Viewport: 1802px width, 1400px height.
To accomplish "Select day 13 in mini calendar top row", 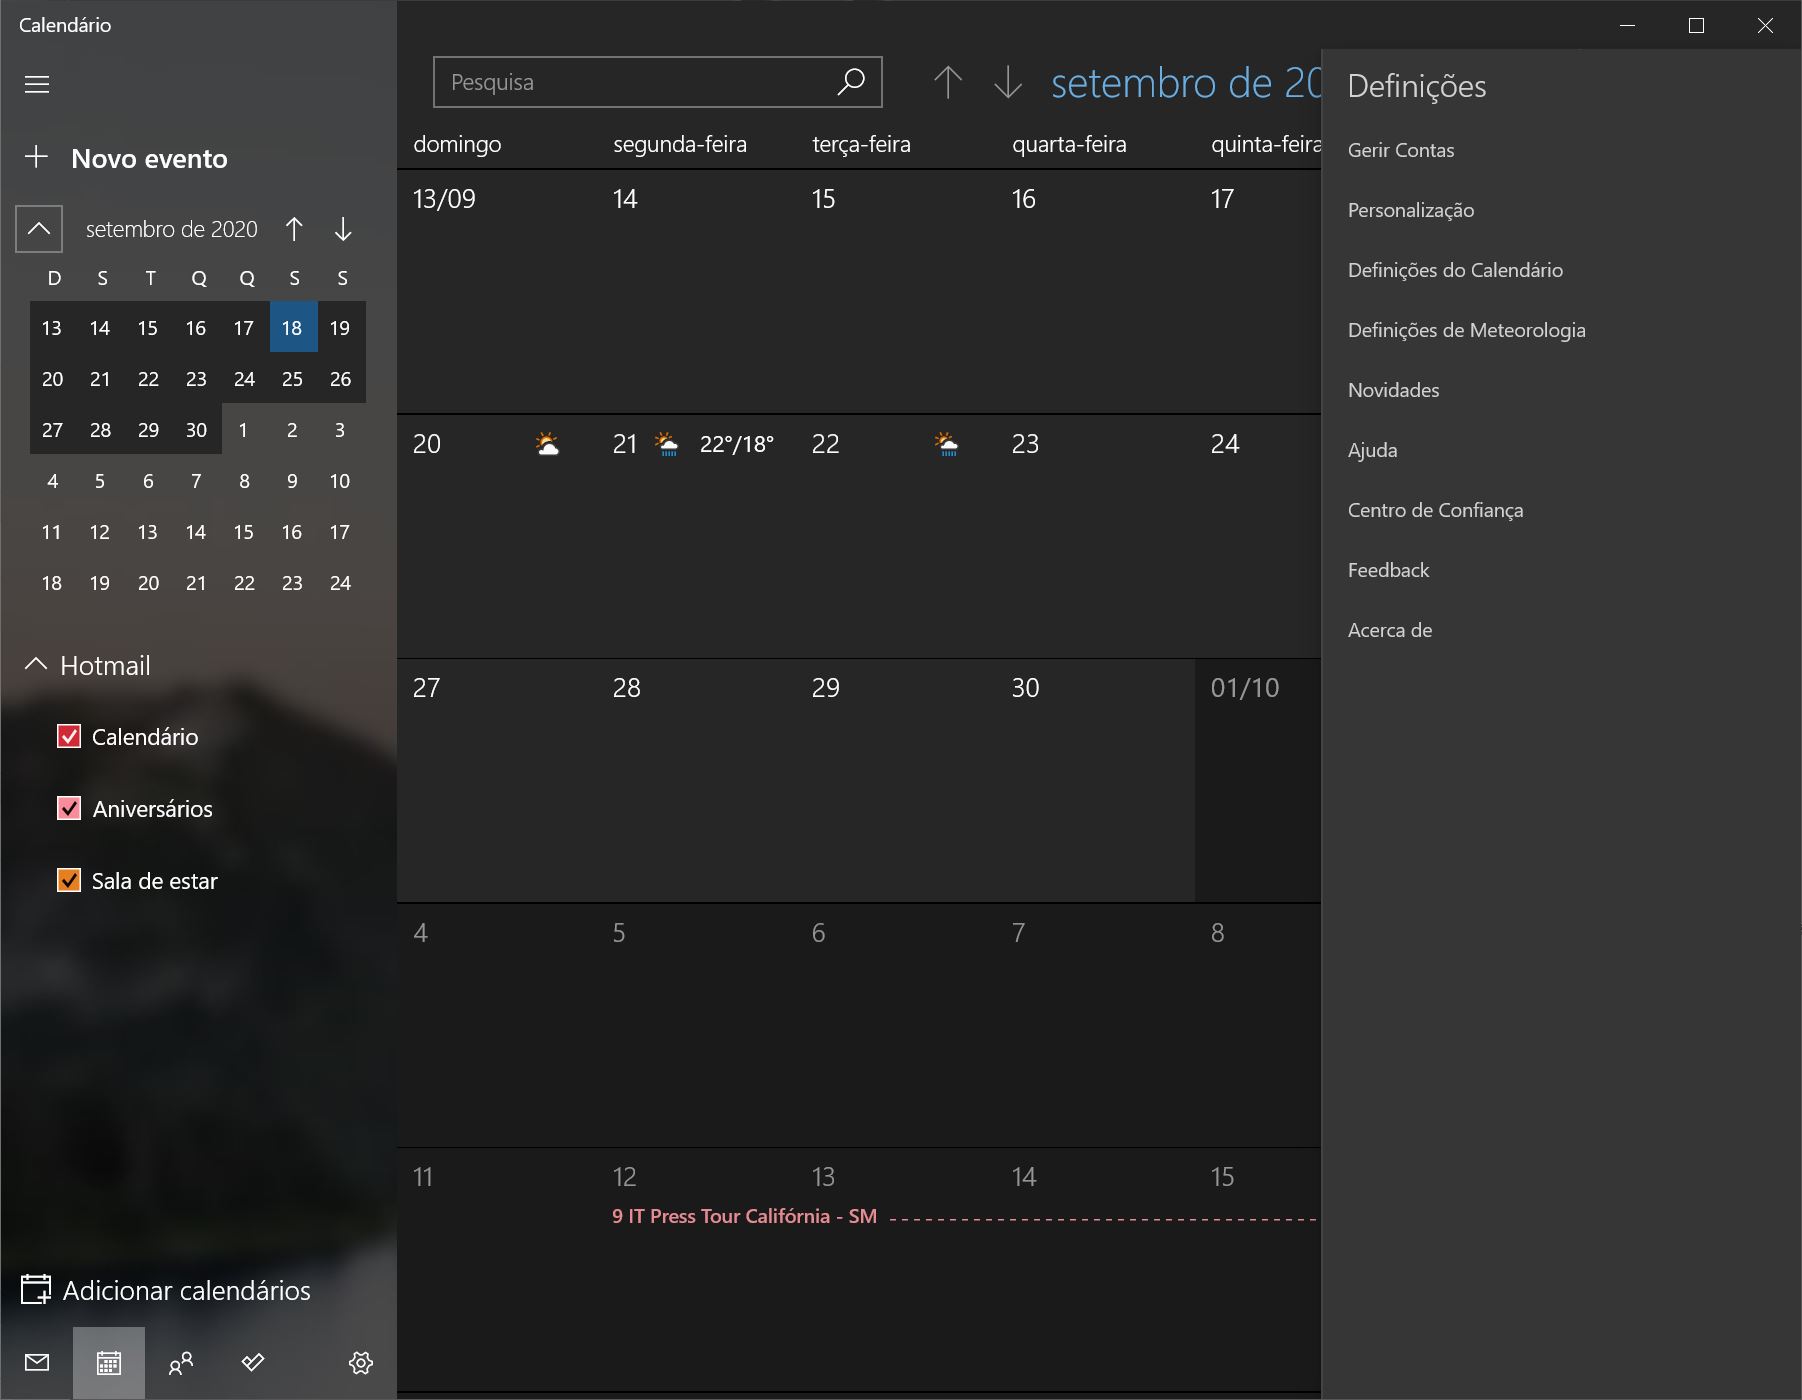I will 52,327.
